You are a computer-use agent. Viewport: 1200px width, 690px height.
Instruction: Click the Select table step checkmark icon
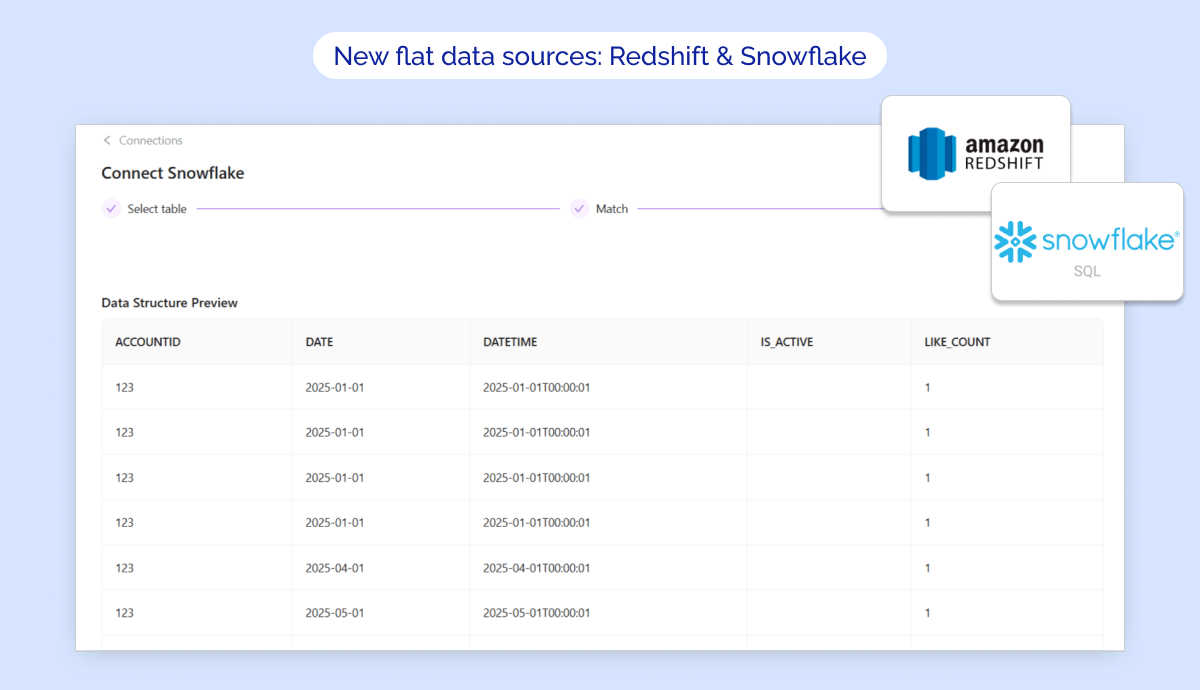tap(111, 209)
